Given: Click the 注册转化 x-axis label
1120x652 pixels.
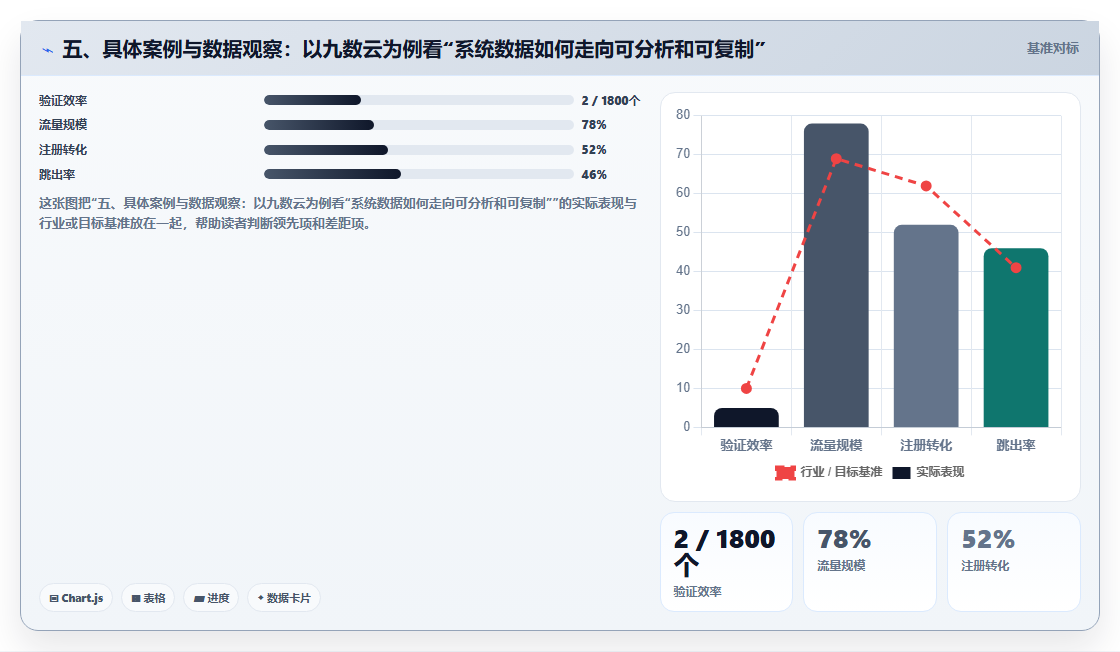Looking at the screenshot, I should pyautogui.click(x=926, y=446).
